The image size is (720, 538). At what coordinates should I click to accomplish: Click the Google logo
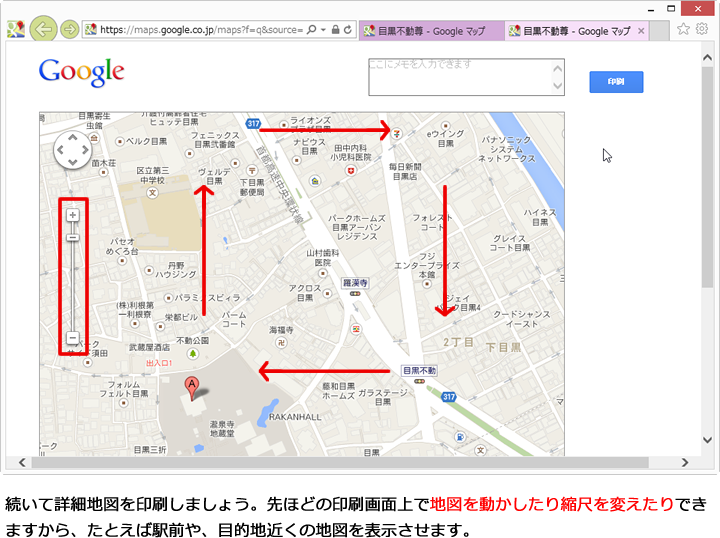82,73
